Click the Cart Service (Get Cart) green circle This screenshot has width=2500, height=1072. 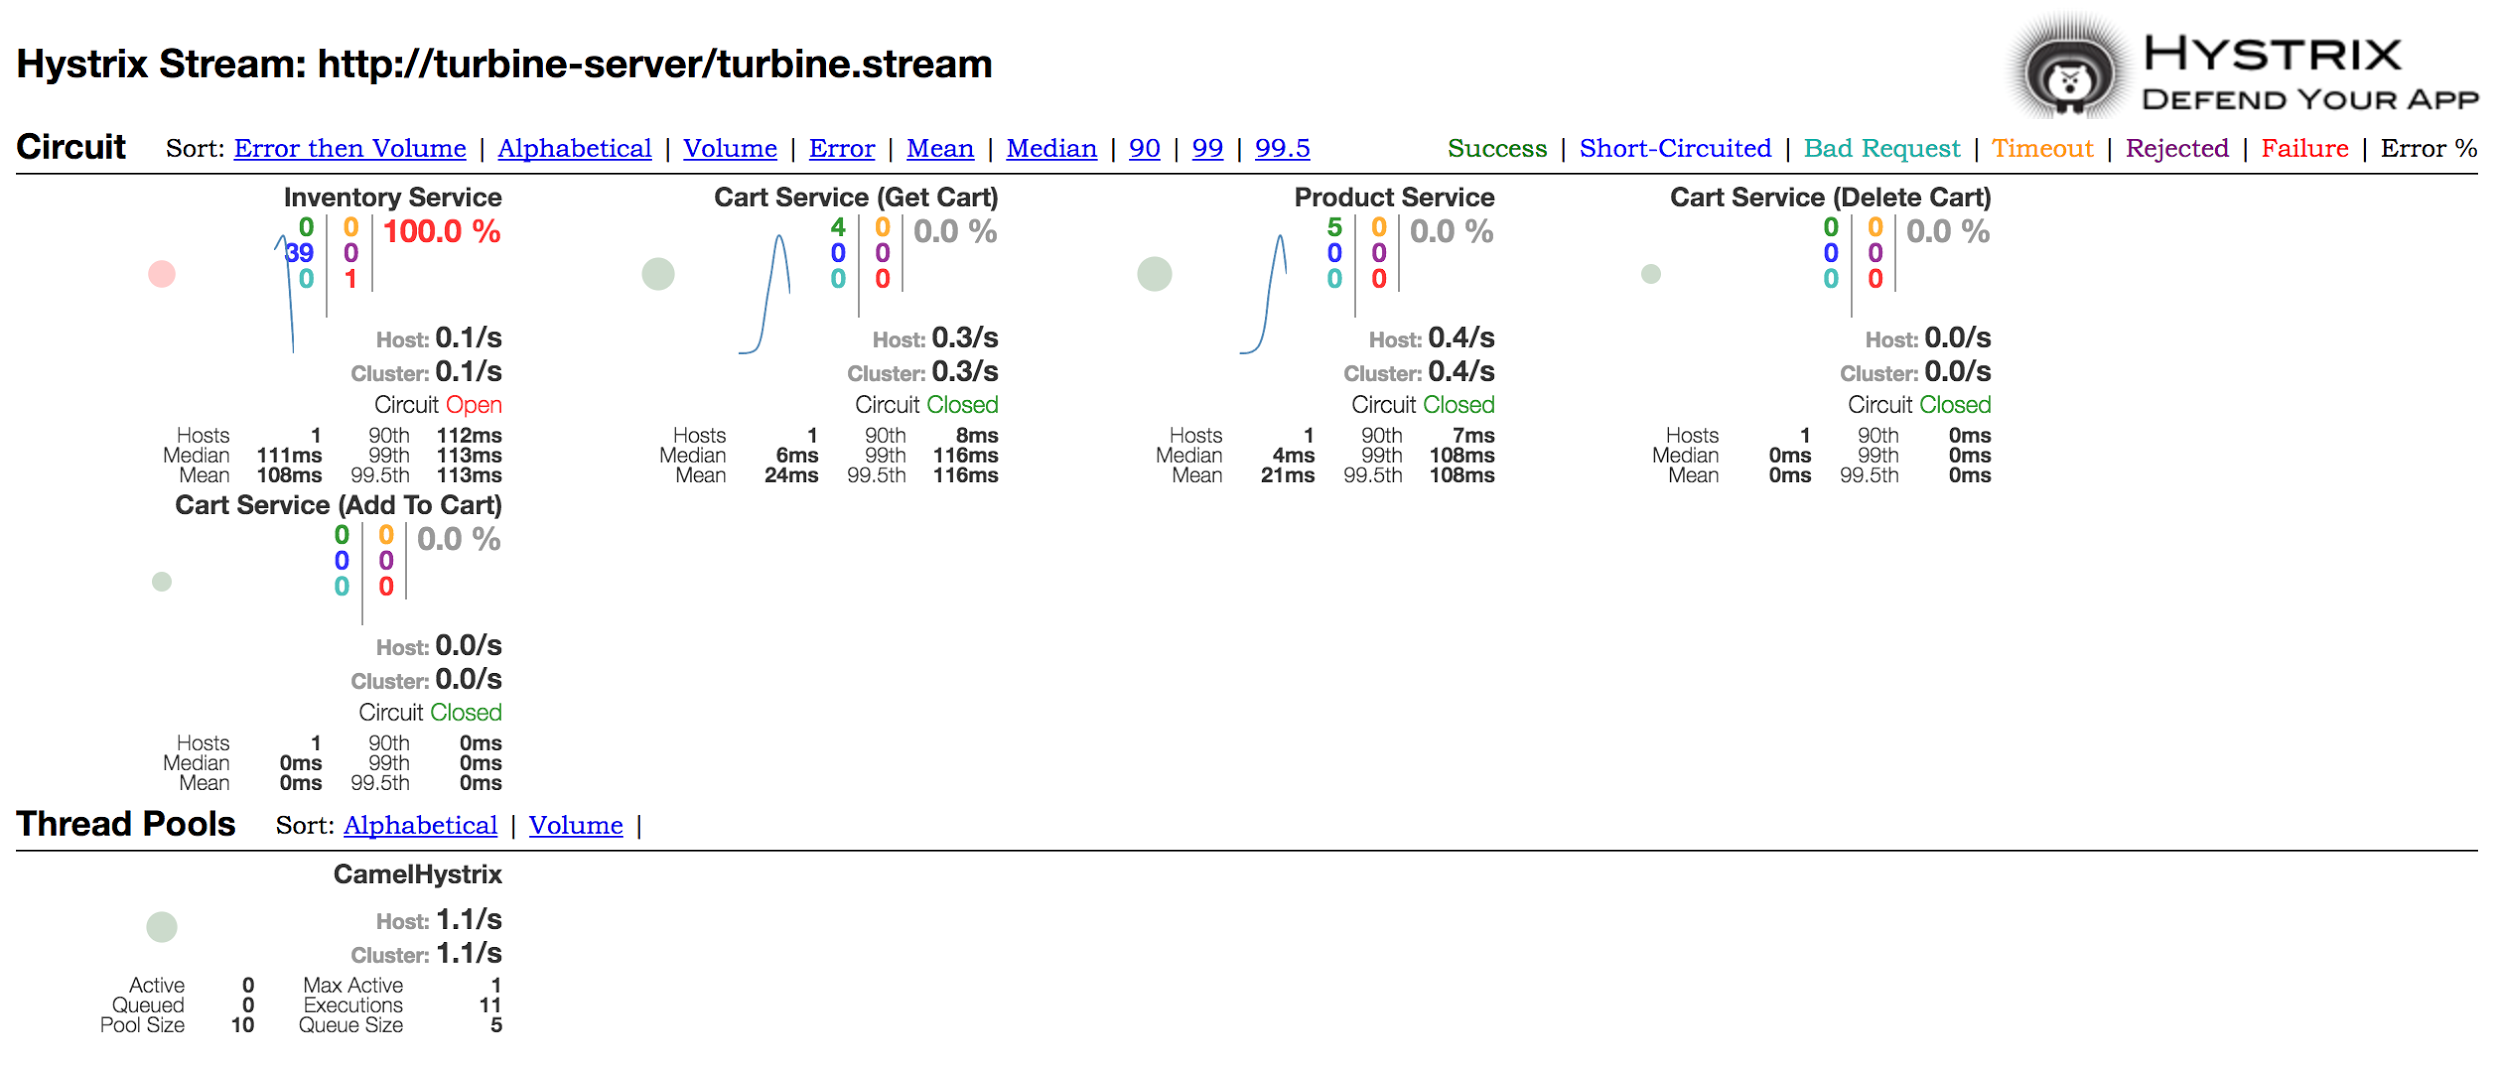point(658,274)
